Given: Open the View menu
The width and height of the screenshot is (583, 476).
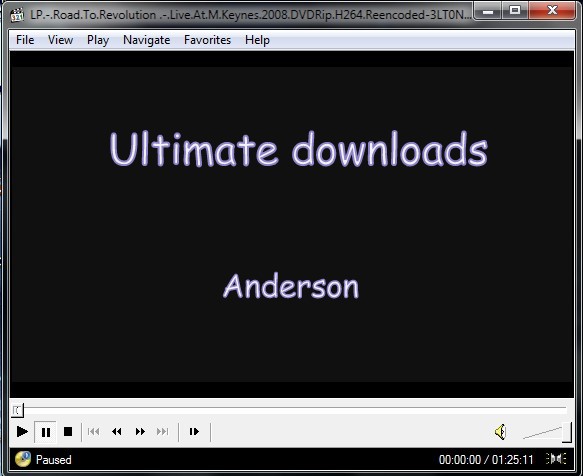Looking at the screenshot, I should coord(60,40).
